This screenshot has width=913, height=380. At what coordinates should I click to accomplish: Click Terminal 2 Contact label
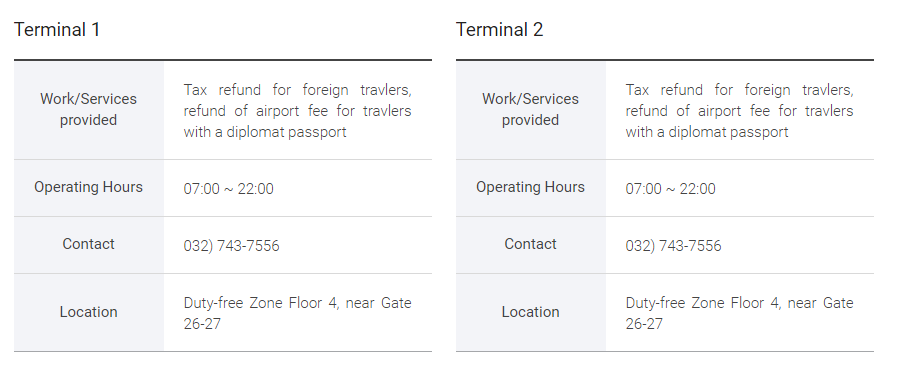click(530, 244)
